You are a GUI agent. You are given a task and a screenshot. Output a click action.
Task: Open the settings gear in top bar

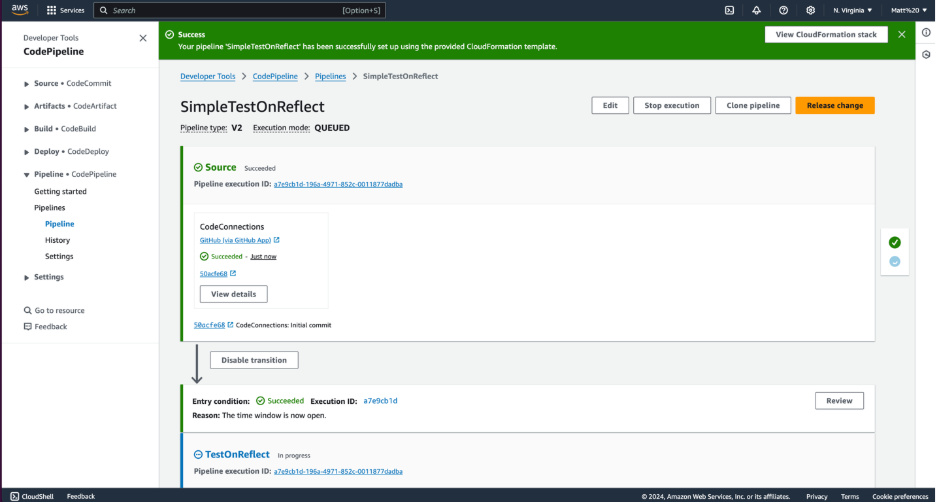click(810, 10)
